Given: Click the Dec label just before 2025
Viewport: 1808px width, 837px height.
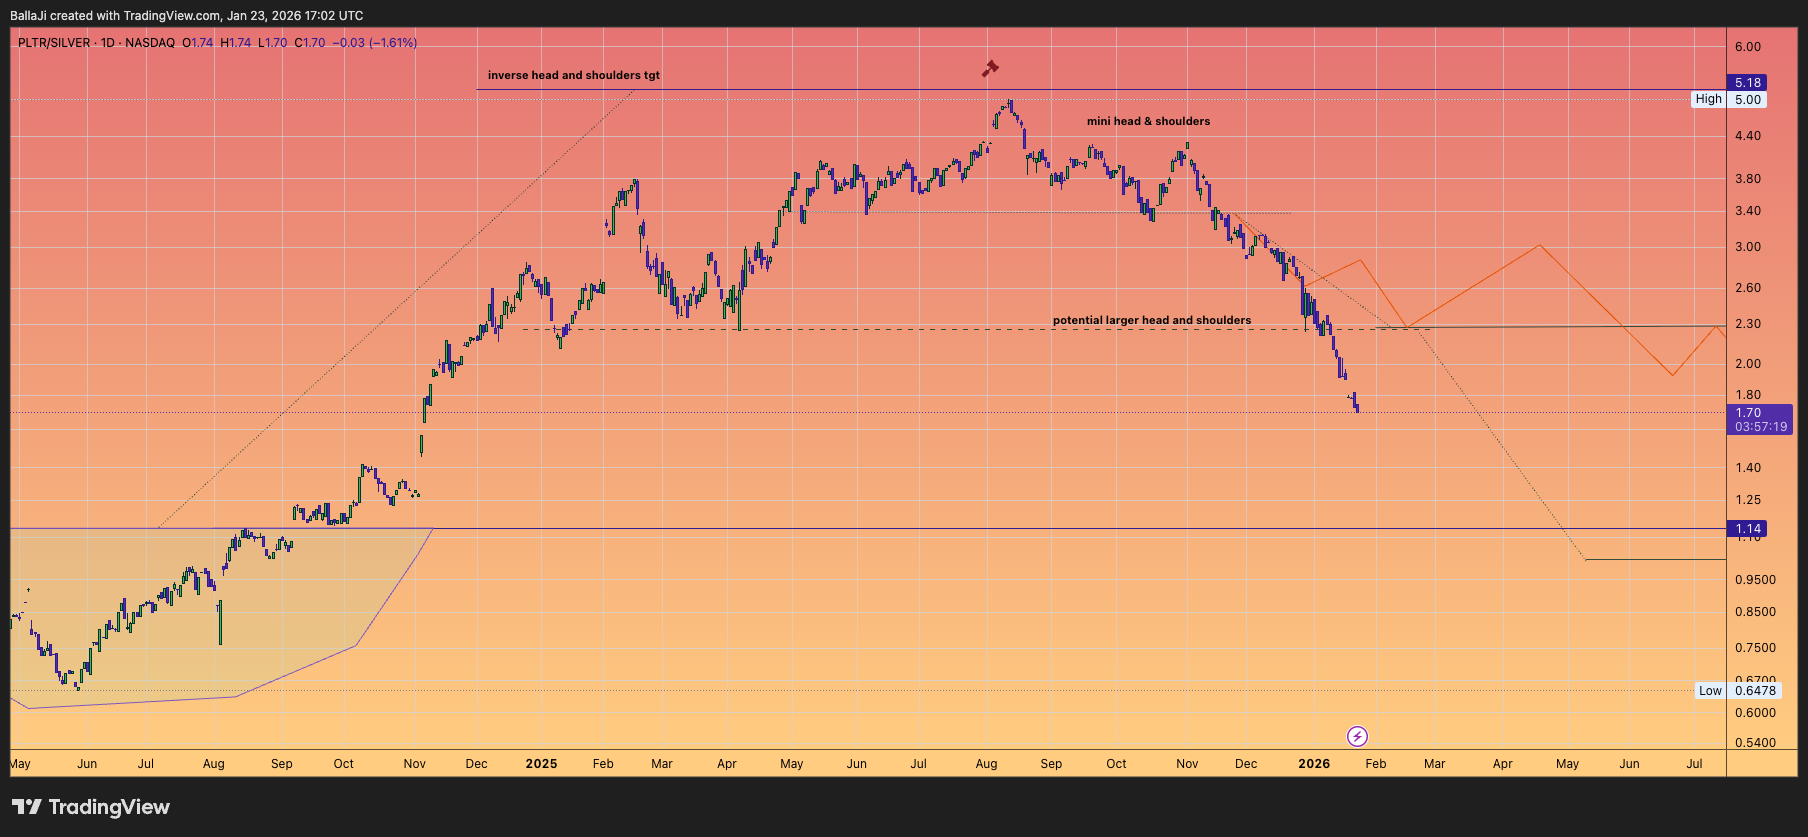Looking at the screenshot, I should (x=477, y=764).
